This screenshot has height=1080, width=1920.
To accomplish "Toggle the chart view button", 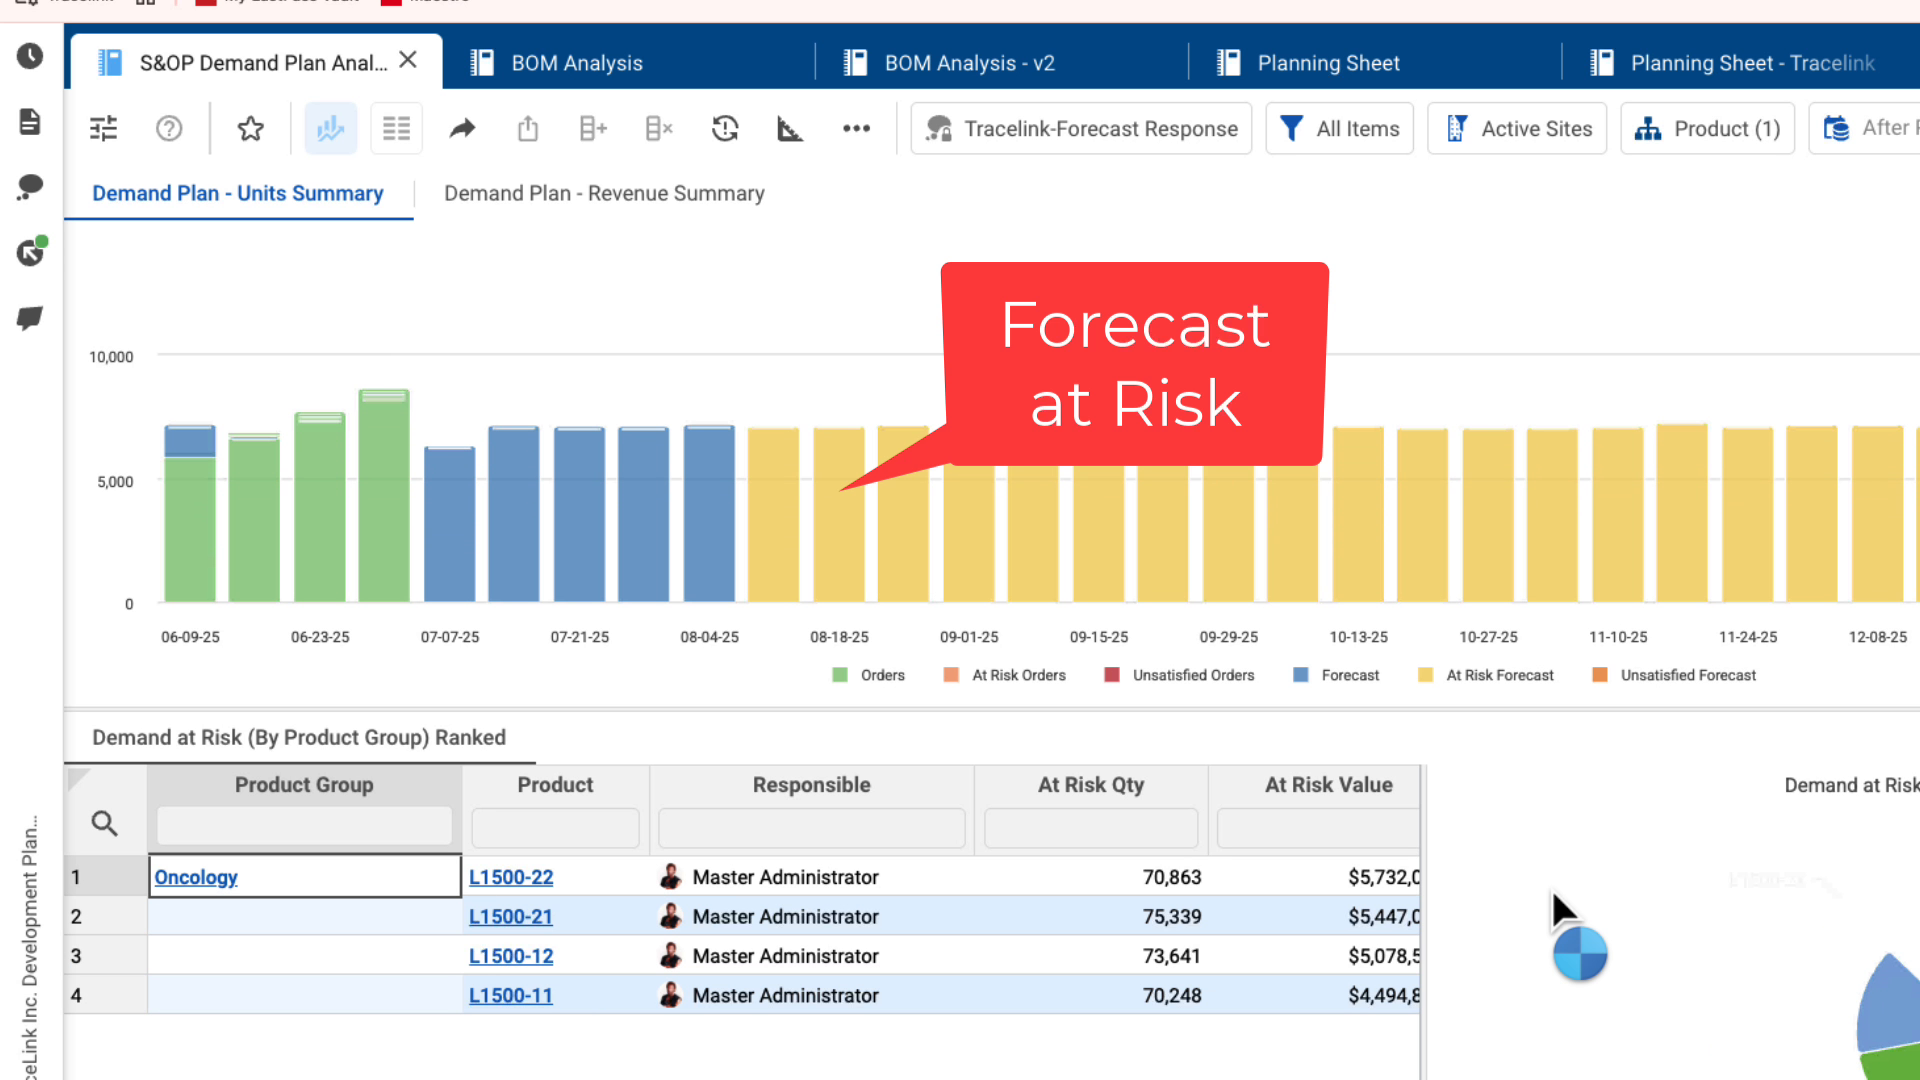I will click(330, 128).
